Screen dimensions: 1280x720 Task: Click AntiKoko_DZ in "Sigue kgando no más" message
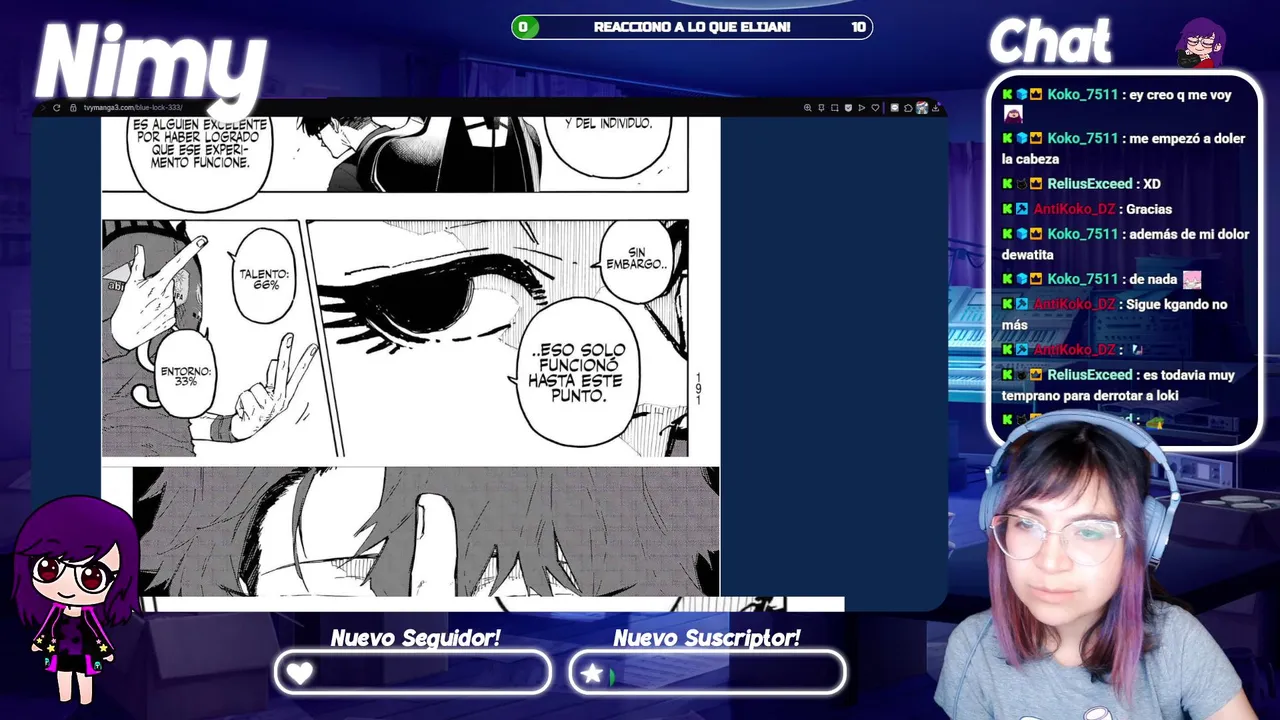point(1074,304)
